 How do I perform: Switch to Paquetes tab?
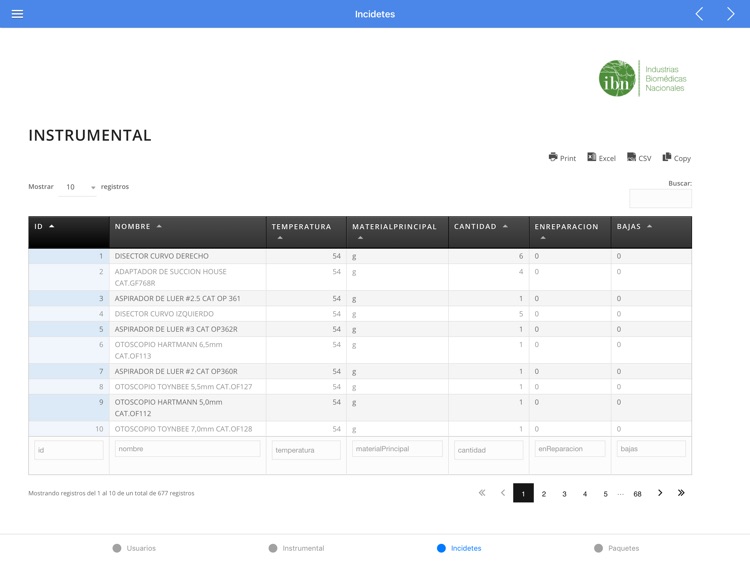pos(617,548)
